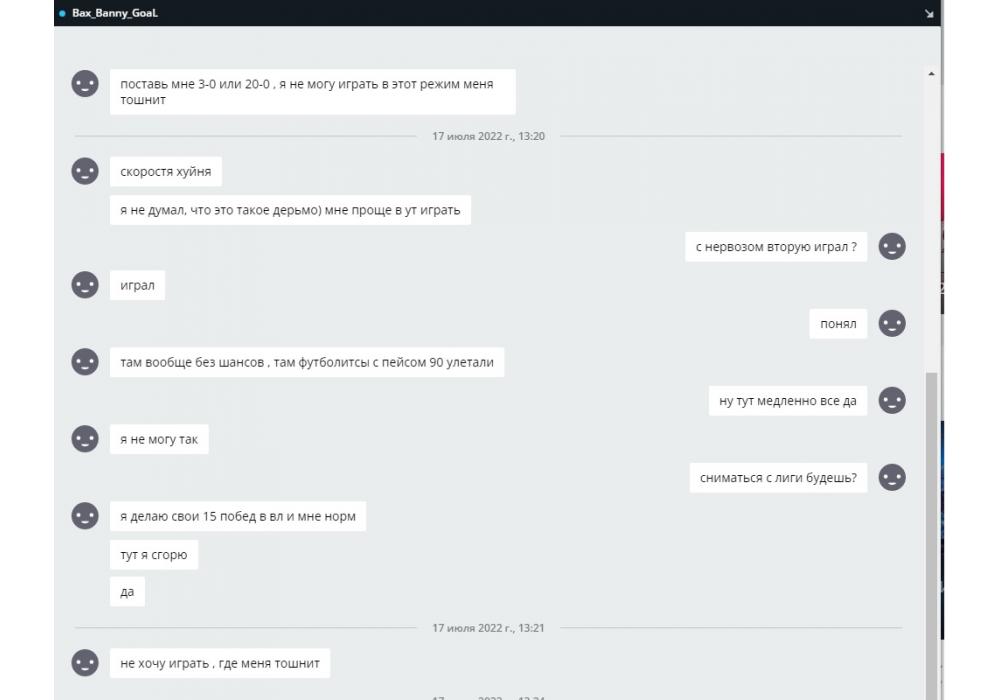Viewport: 1000px width, 700px height.
Task: Click the avatar beside 'поставь мне 3-0' message
Action: pos(85,84)
